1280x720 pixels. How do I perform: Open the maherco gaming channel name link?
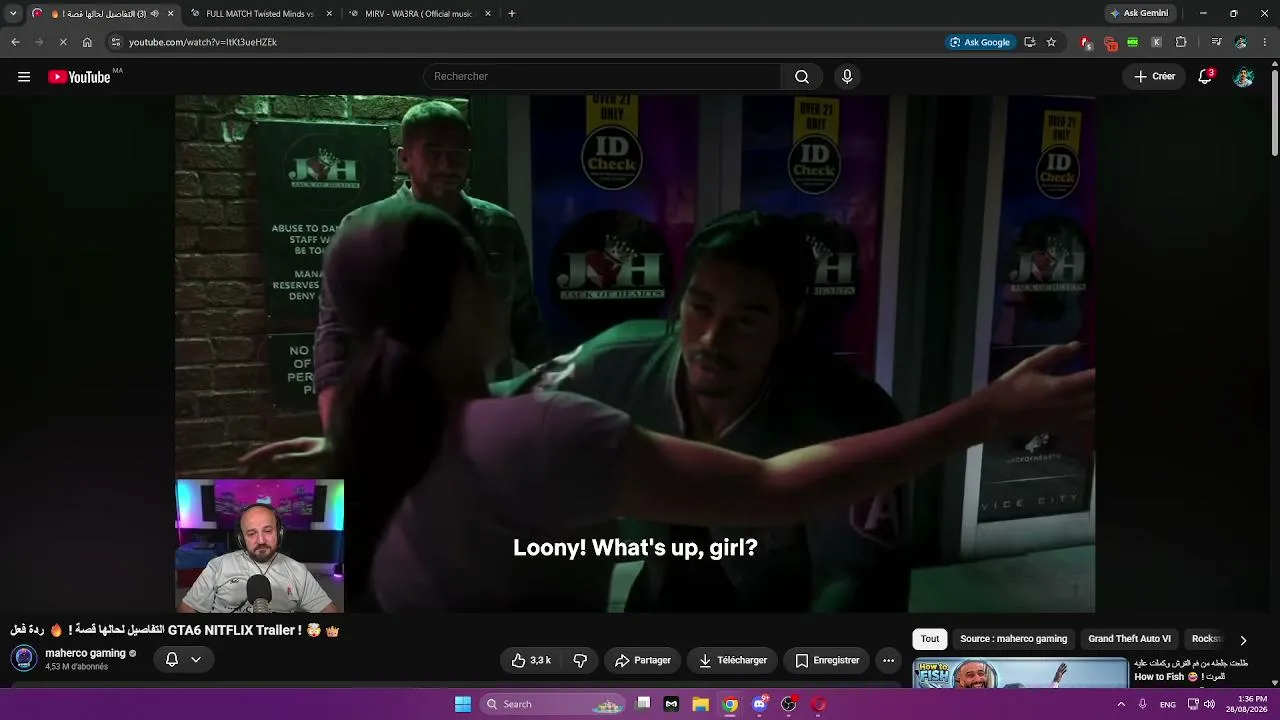tap(85, 653)
